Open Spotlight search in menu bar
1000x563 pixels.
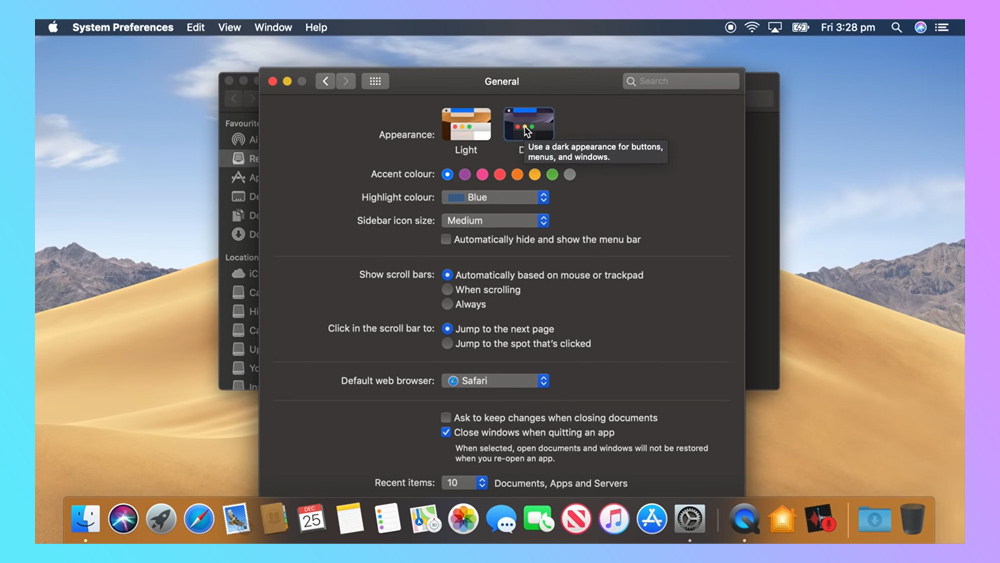pos(897,27)
